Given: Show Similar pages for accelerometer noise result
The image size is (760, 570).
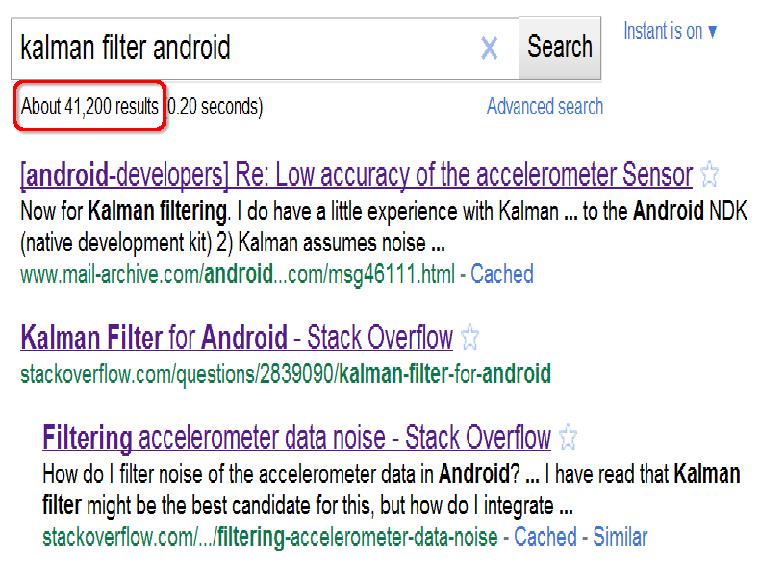Looking at the screenshot, I should [620, 537].
